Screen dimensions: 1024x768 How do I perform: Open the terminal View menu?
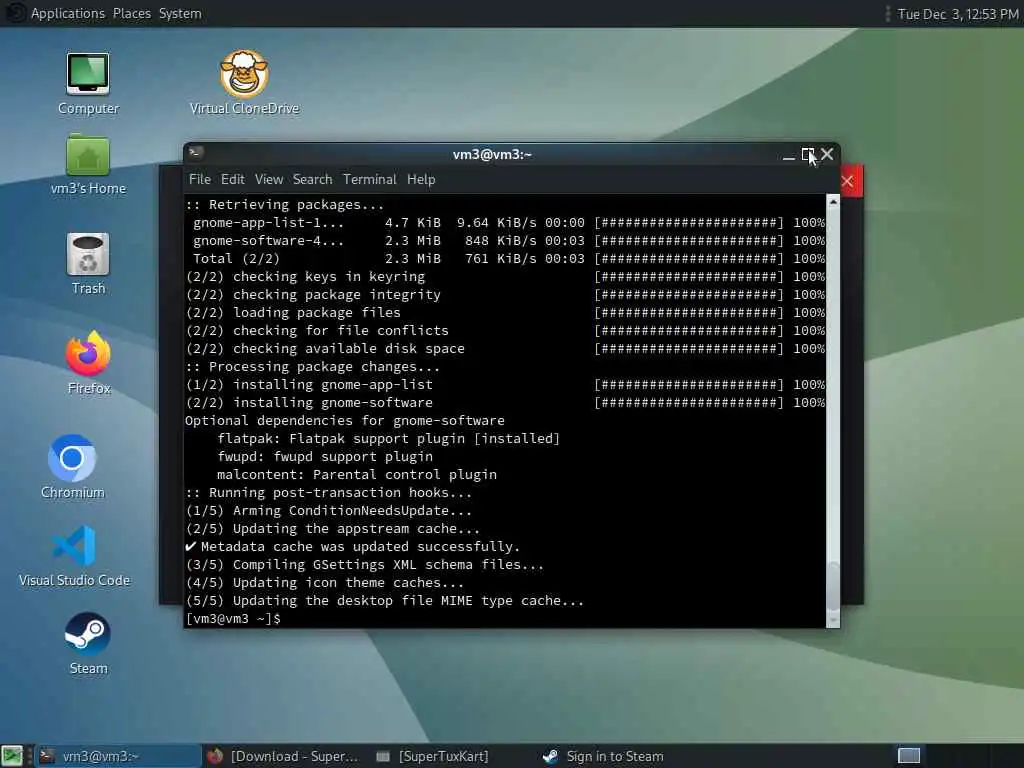(269, 179)
